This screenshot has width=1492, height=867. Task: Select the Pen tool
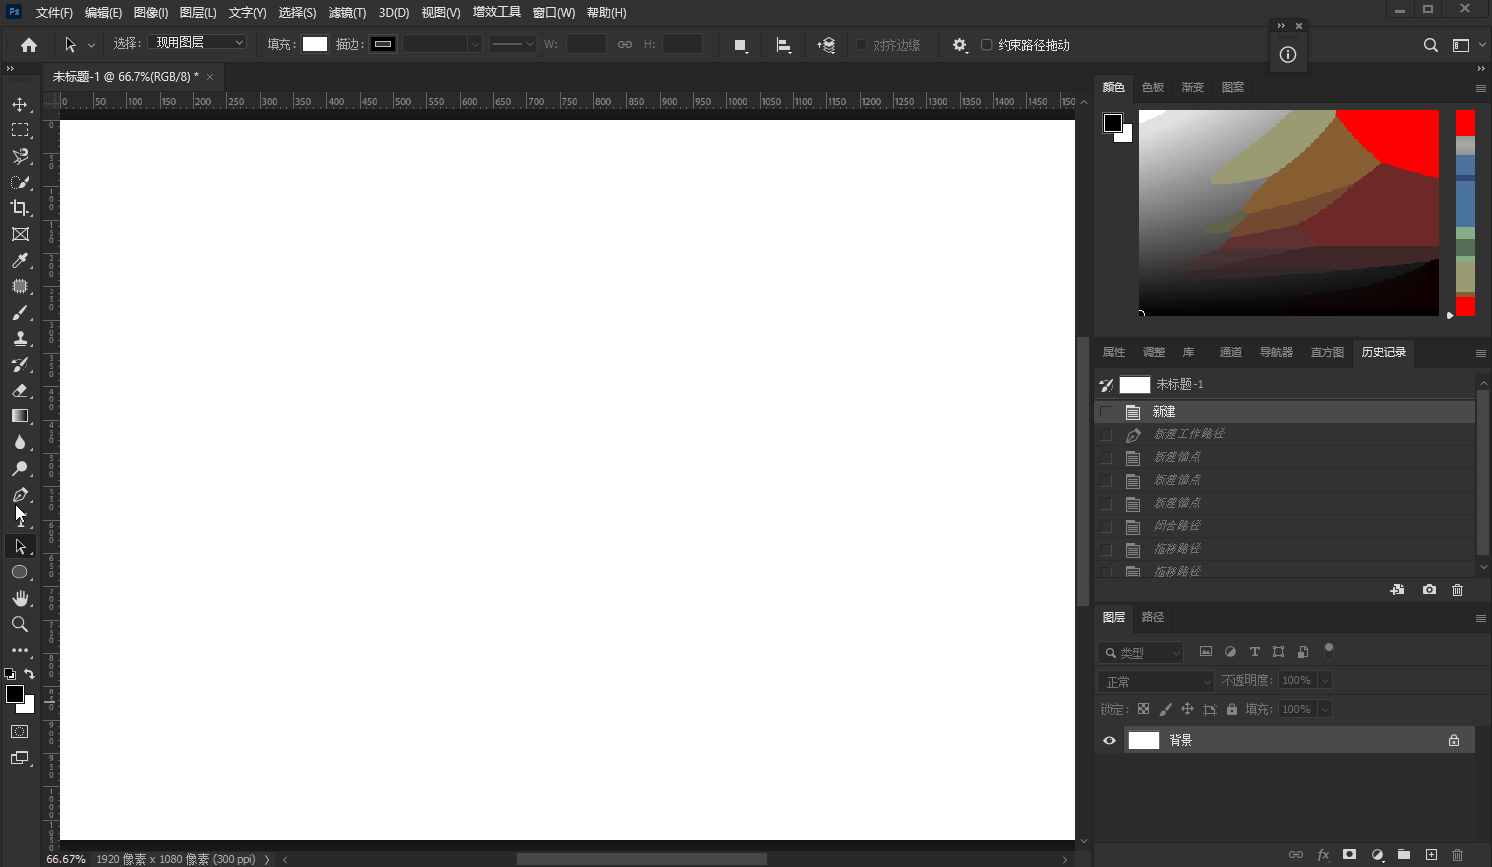click(x=20, y=494)
